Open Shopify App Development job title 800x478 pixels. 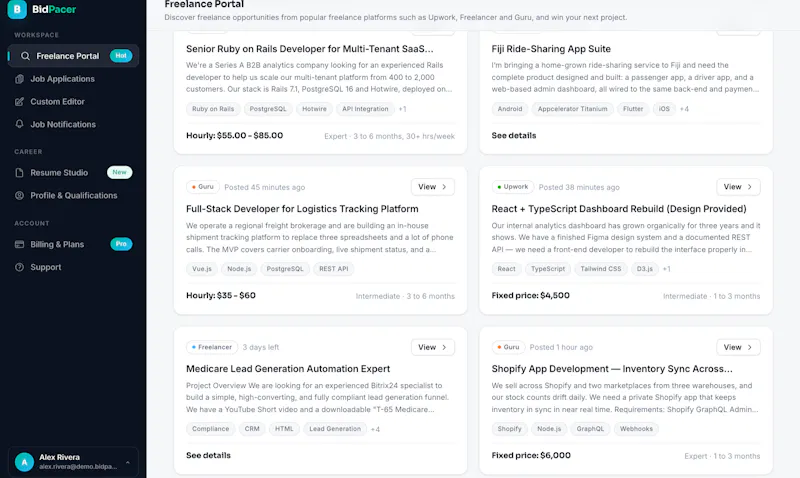coord(612,369)
